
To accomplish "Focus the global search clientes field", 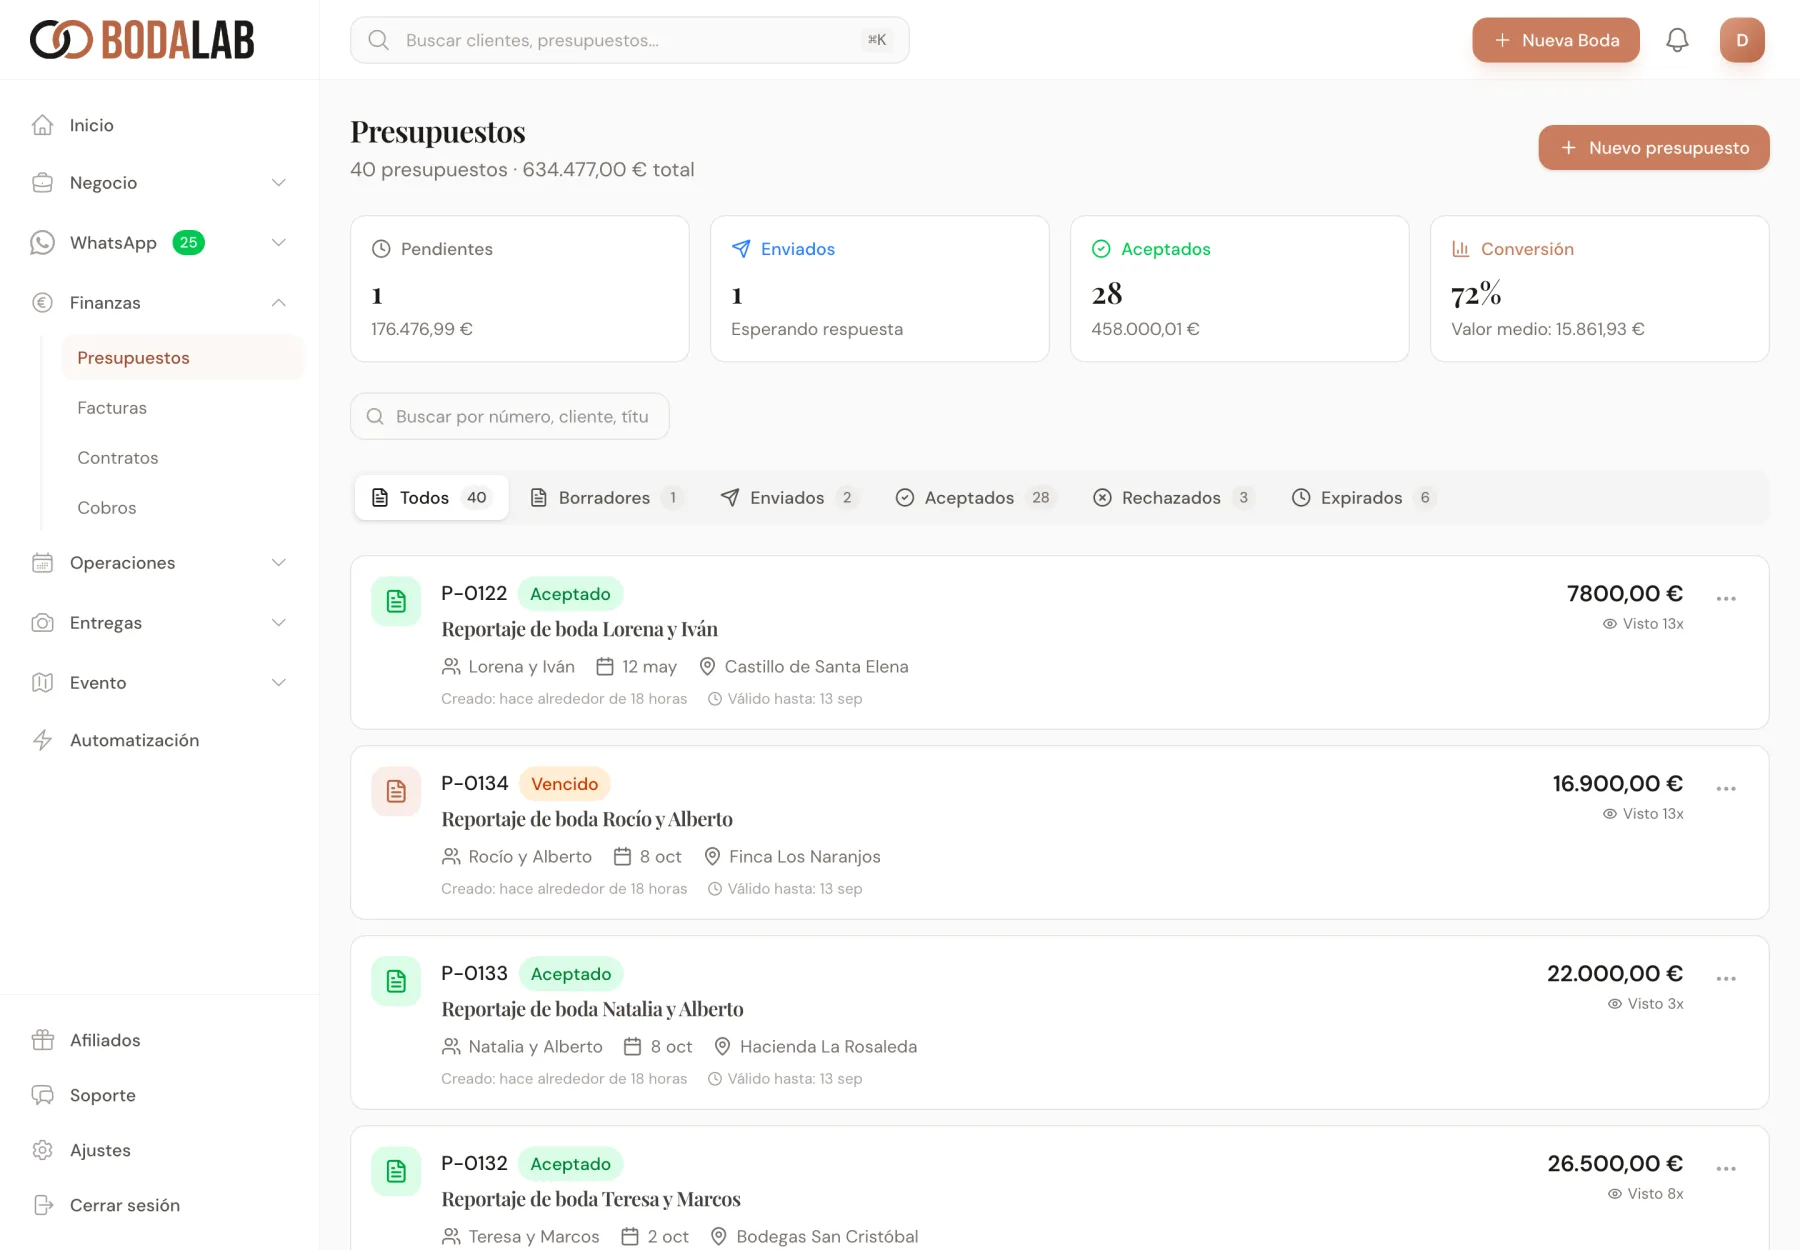I will pos(630,40).
